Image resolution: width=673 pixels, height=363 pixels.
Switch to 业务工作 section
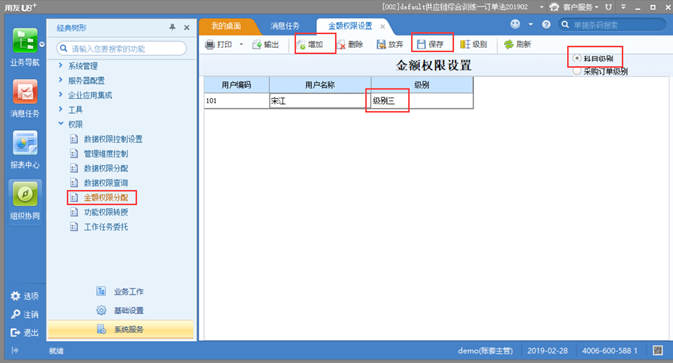[x=121, y=291]
